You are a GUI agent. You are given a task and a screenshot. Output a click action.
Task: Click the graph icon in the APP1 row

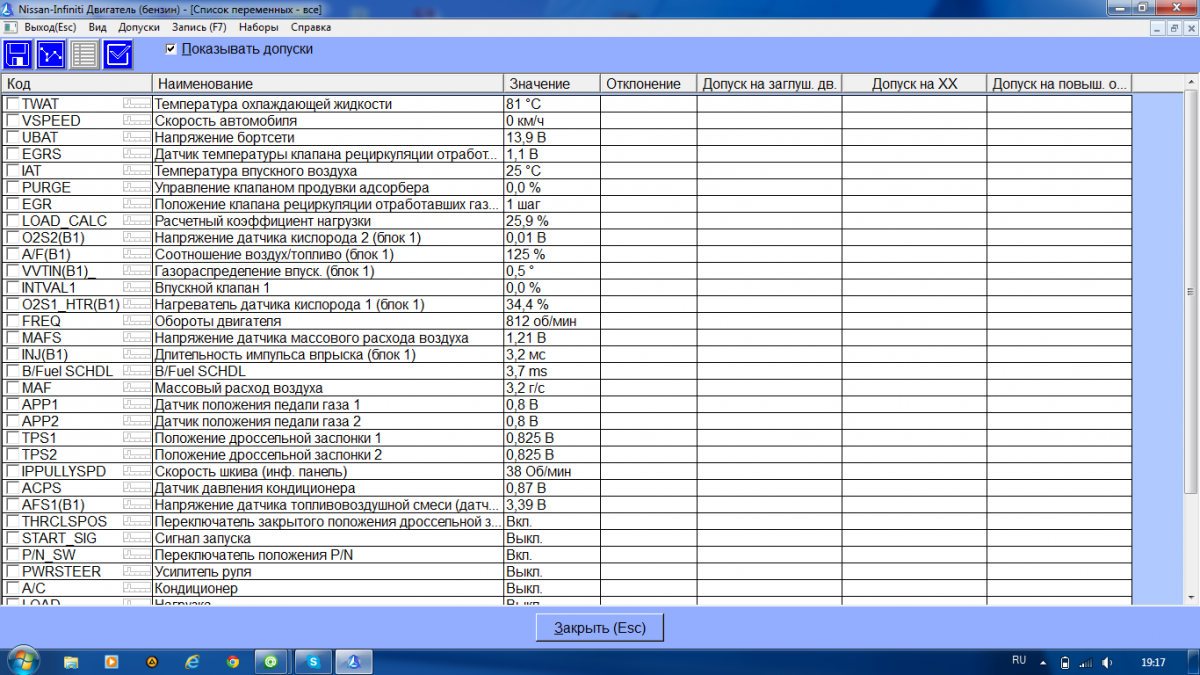point(137,405)
